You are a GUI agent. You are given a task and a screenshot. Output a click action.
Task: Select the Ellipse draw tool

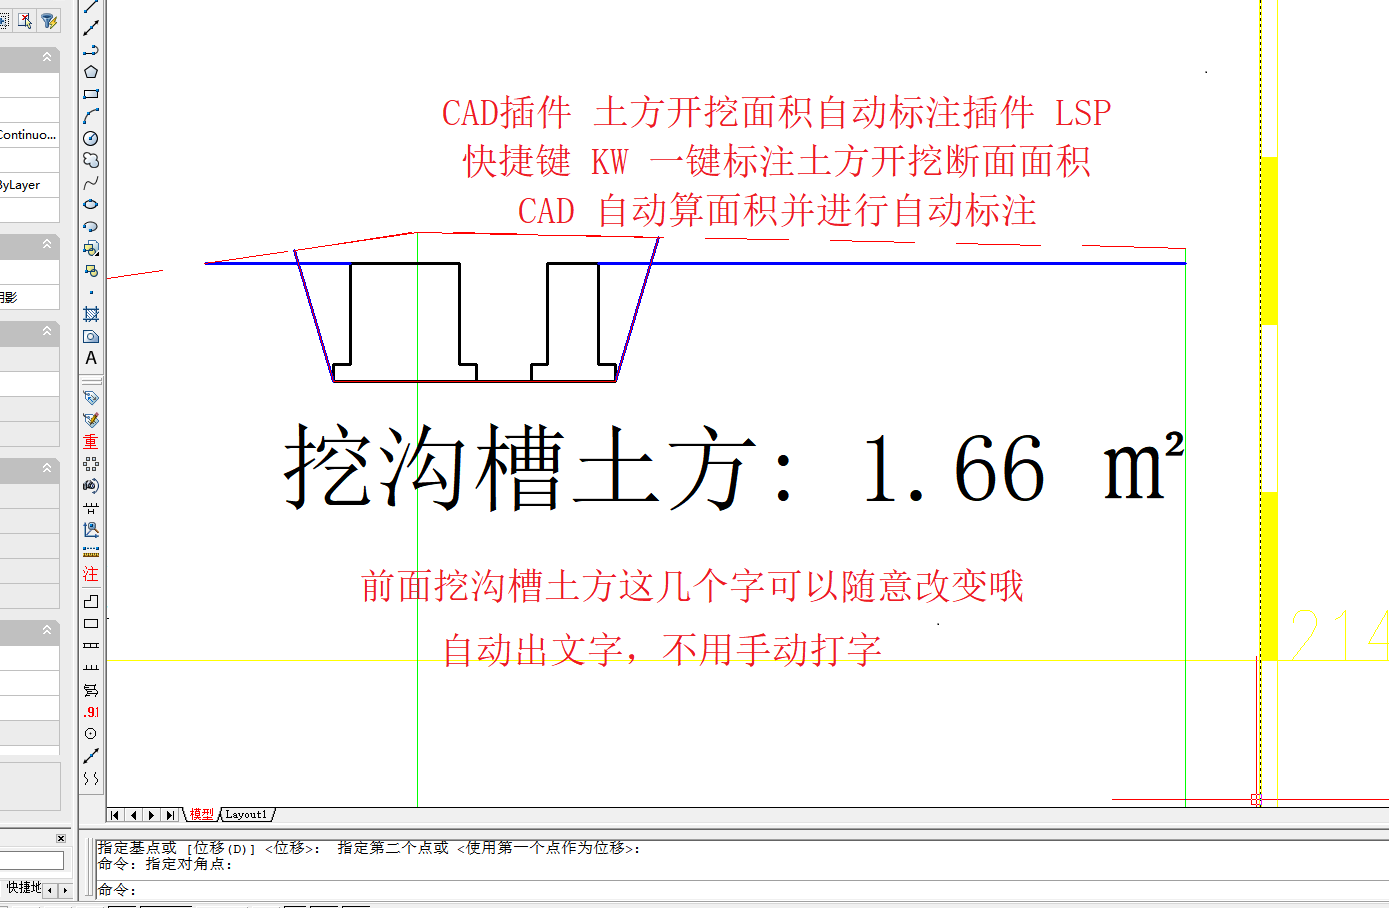91,204
